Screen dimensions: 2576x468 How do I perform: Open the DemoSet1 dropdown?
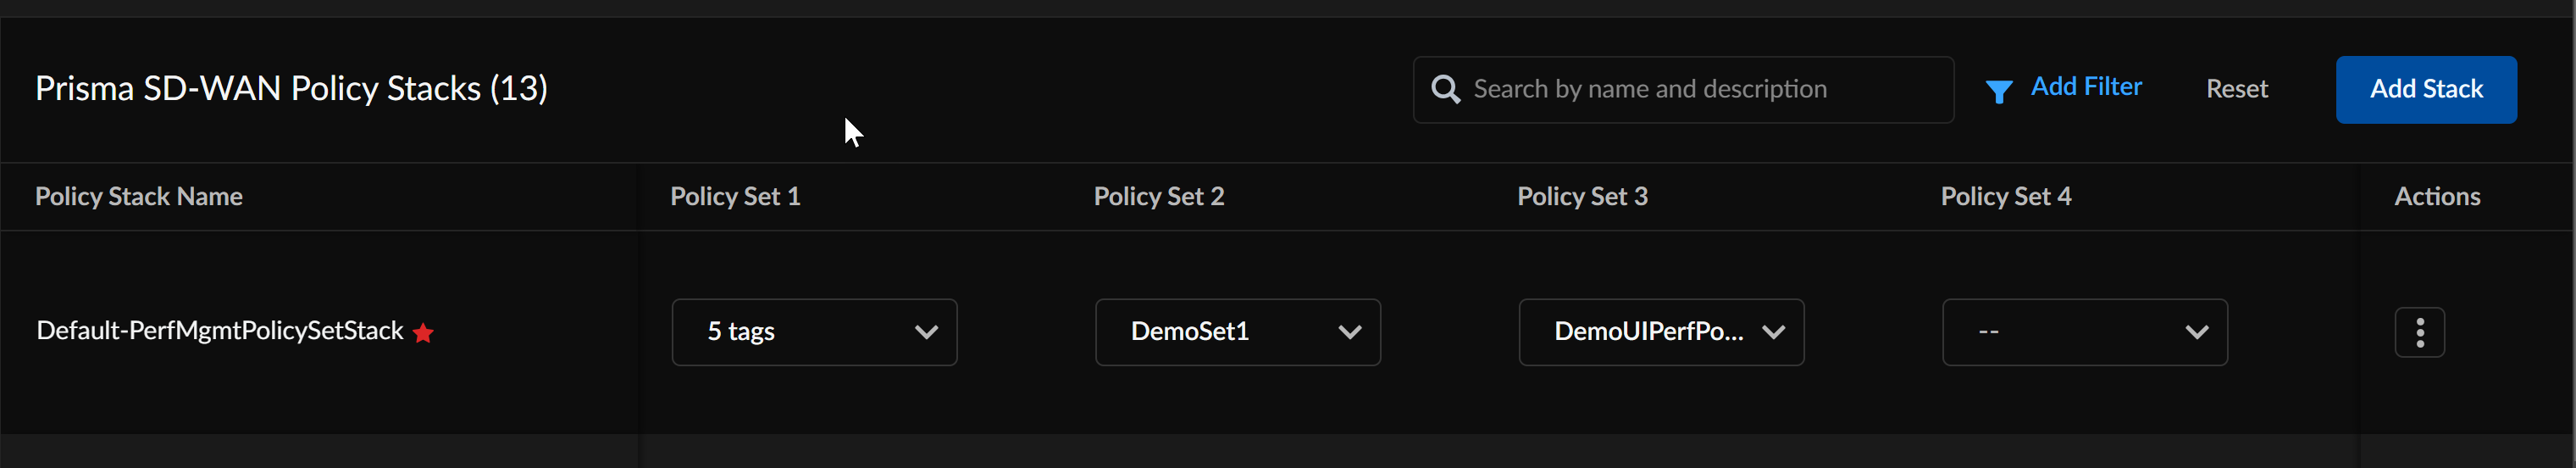[1220, 332]
